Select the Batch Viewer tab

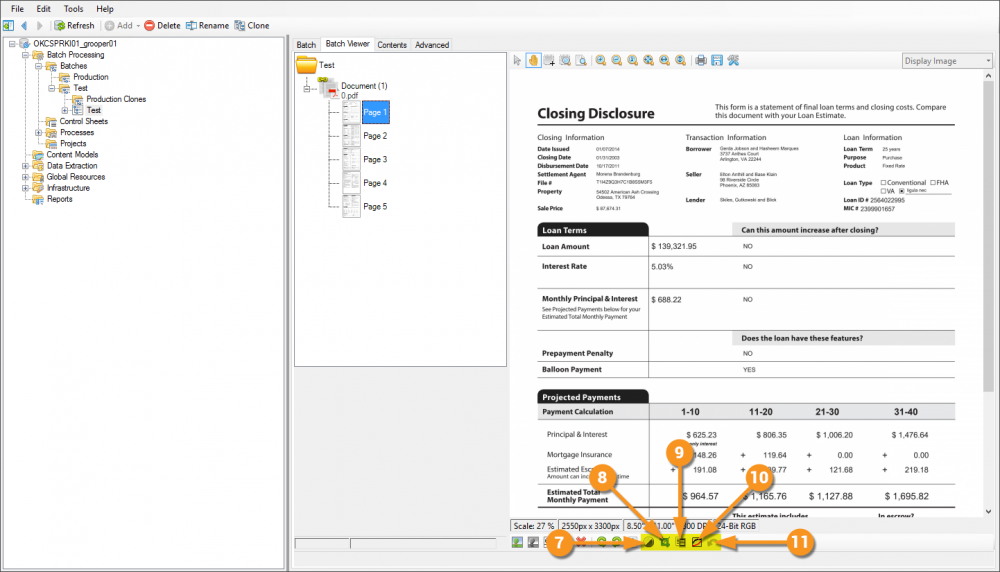point(348,43)
